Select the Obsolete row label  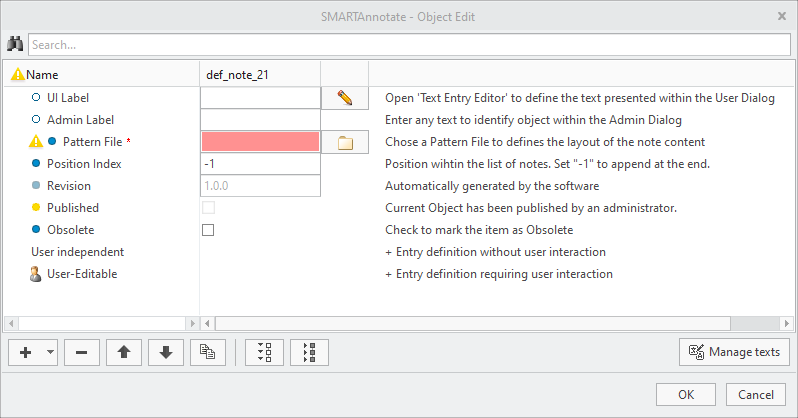(70, 230)
